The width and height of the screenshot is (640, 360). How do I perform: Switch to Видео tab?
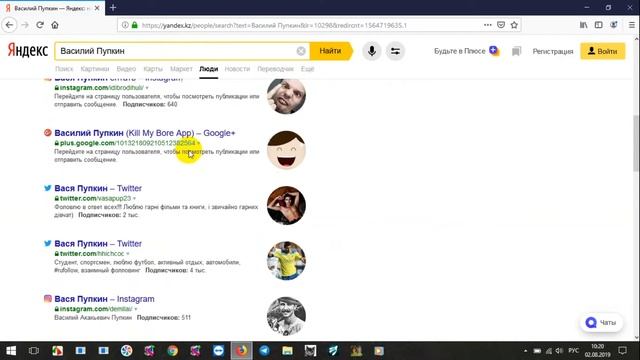[126, 69]
